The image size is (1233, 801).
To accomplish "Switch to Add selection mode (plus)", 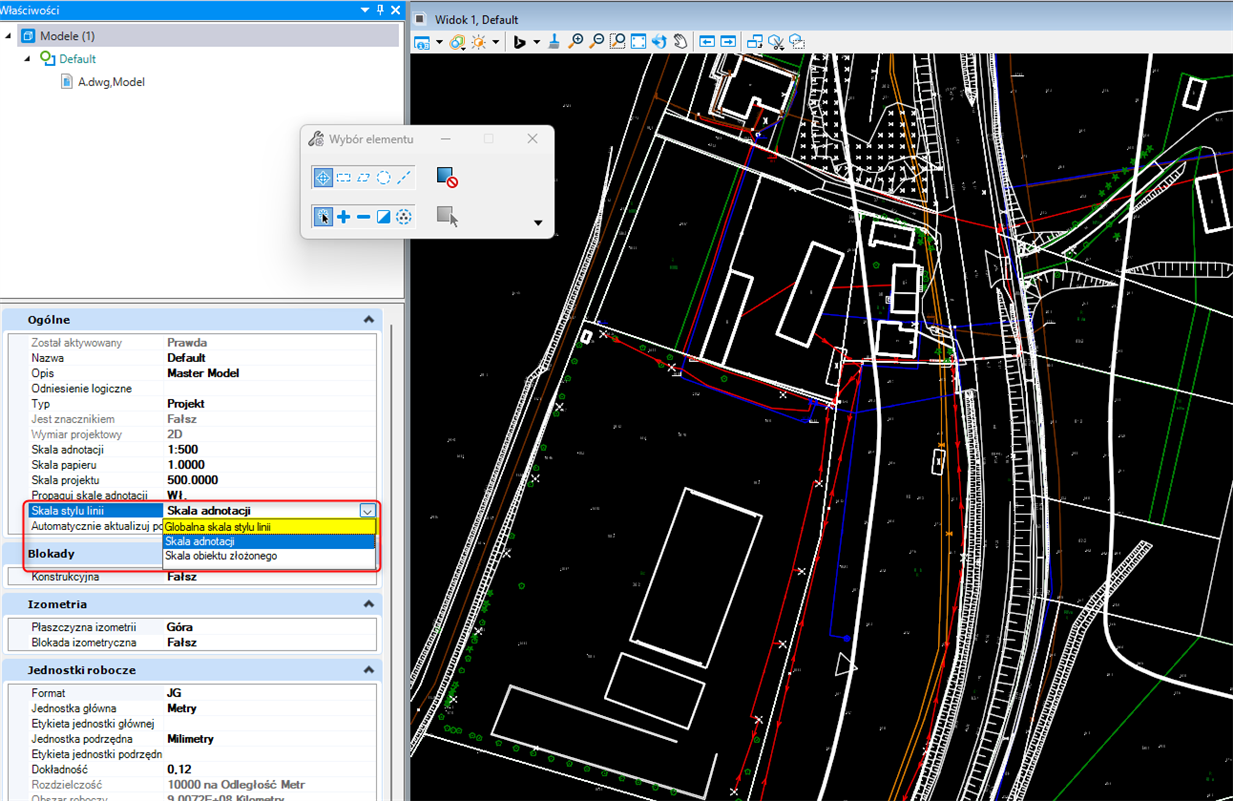I will (343, 217).
